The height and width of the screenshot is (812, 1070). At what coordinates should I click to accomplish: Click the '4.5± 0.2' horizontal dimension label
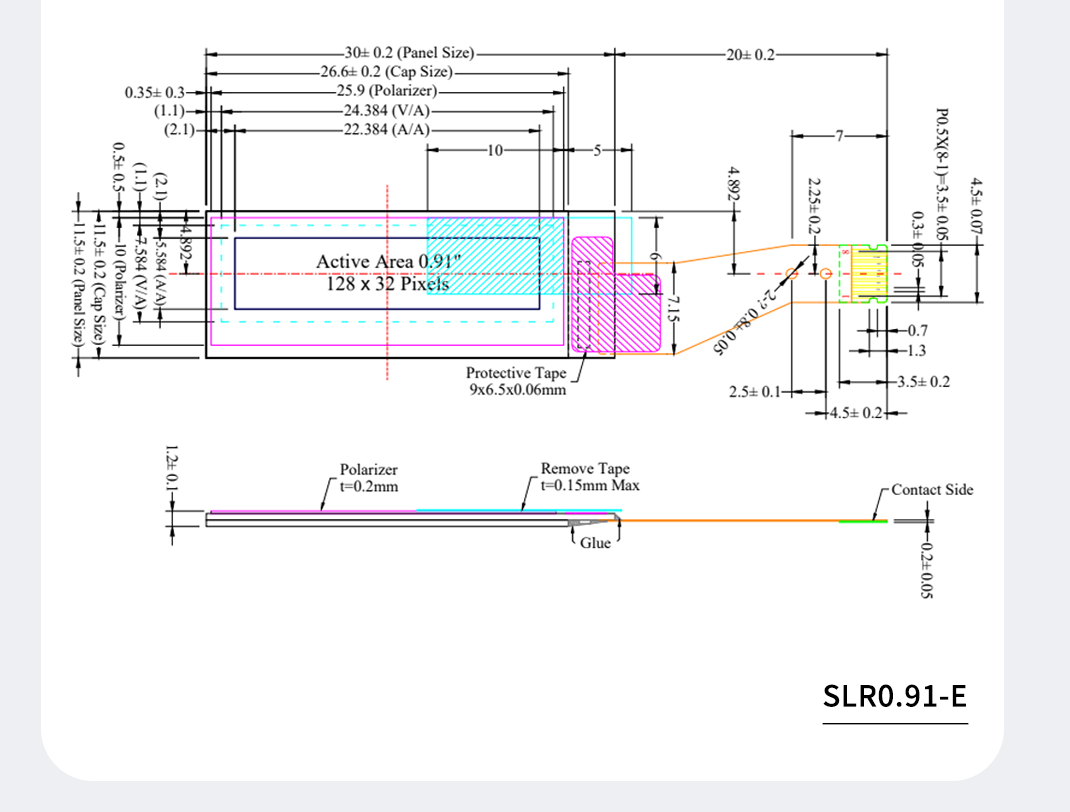pos(856,413)
